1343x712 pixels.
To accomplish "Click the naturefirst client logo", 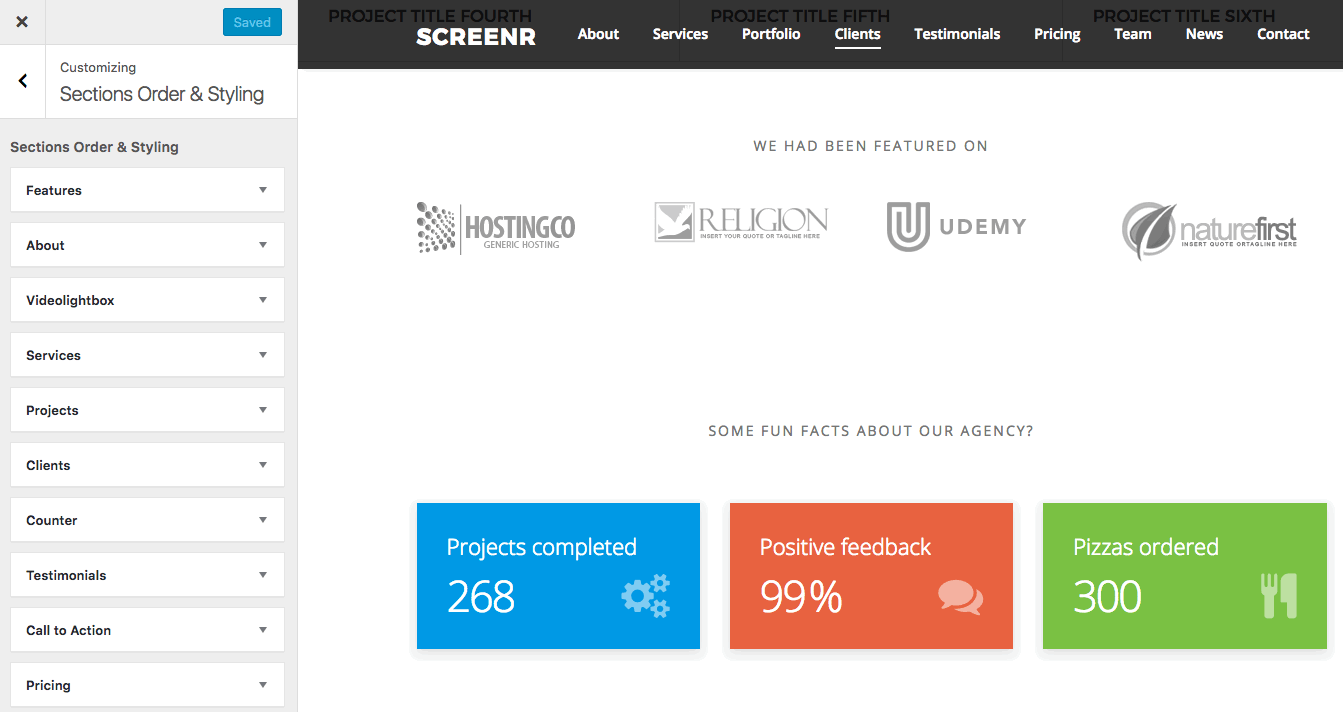I will coord(1209,230).
